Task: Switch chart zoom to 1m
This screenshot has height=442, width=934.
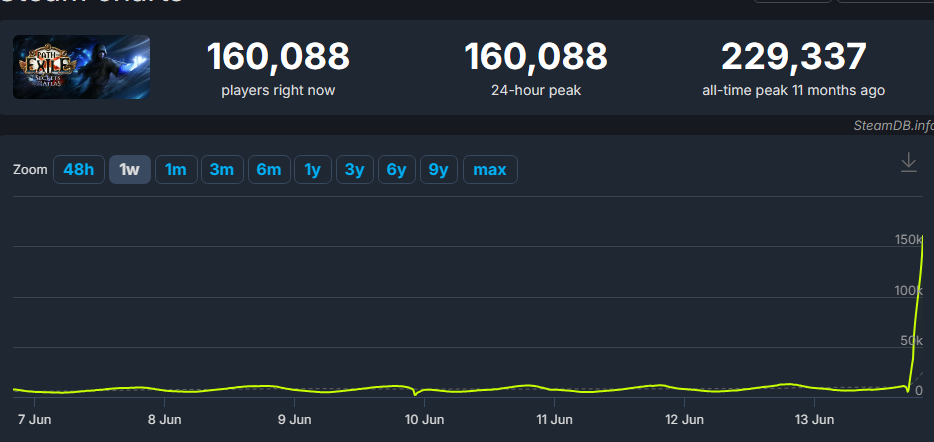Action: [176, 170]
